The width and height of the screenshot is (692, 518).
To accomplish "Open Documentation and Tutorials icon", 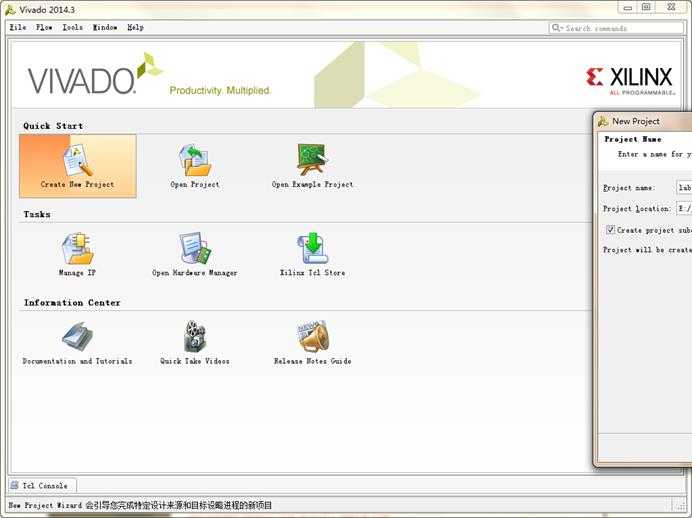I will 78,336.
